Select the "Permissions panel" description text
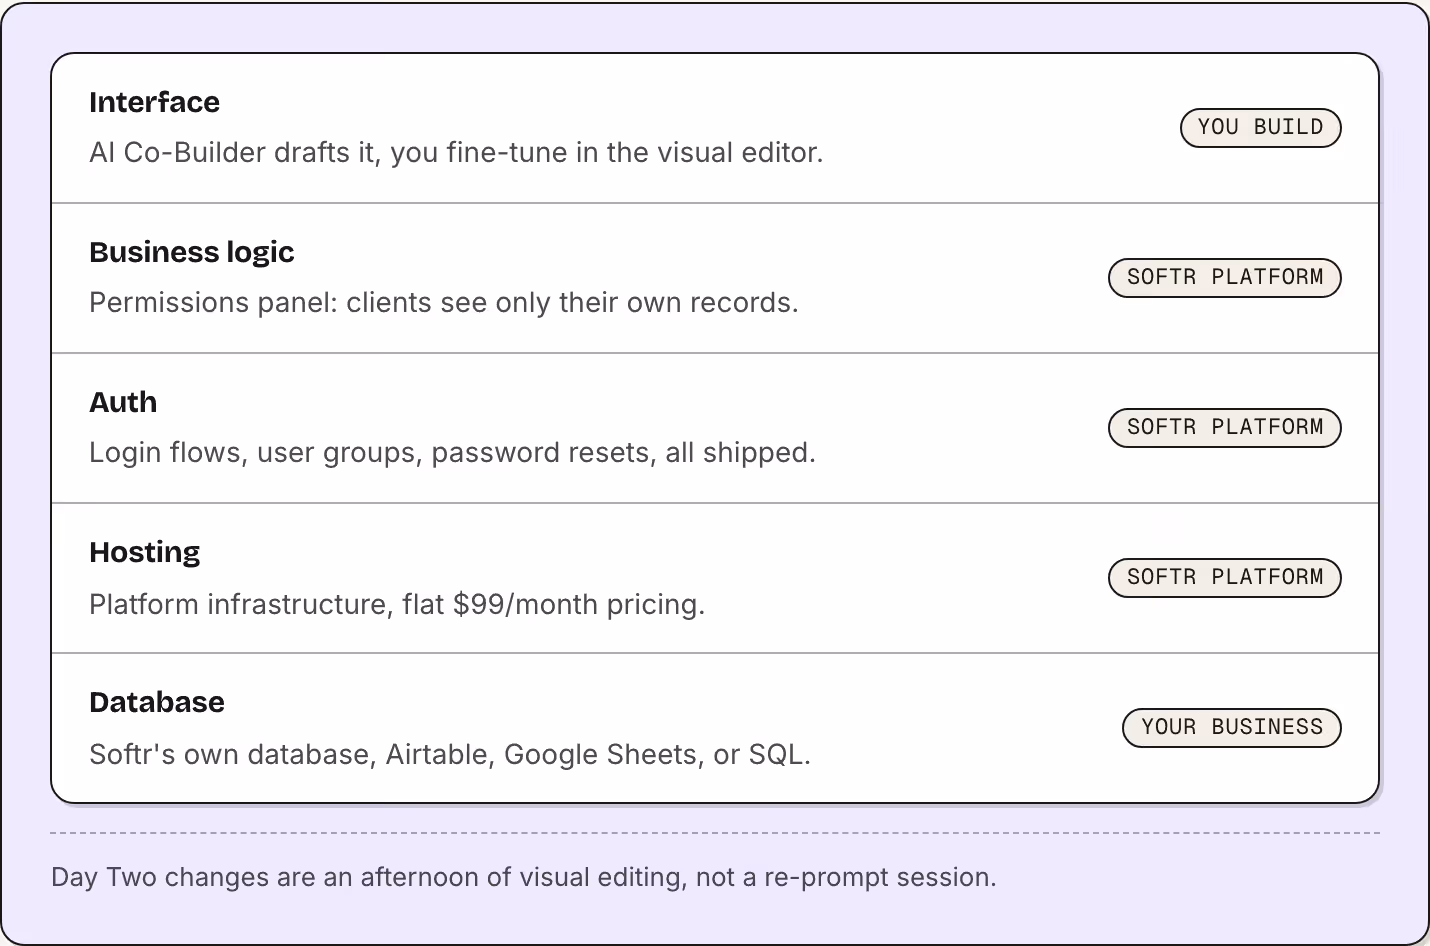This screenshot has width=1430, height=946. point(444,302)
